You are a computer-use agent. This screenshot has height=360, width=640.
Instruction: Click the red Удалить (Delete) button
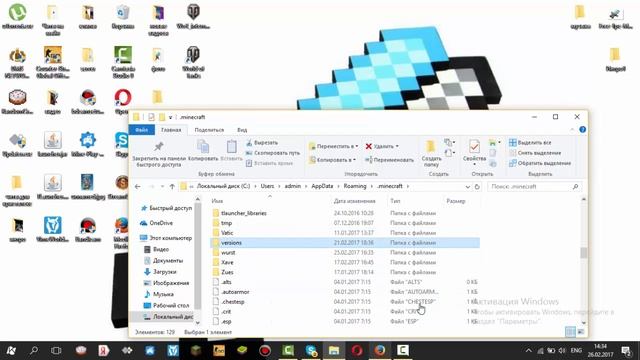pos(381,146)
